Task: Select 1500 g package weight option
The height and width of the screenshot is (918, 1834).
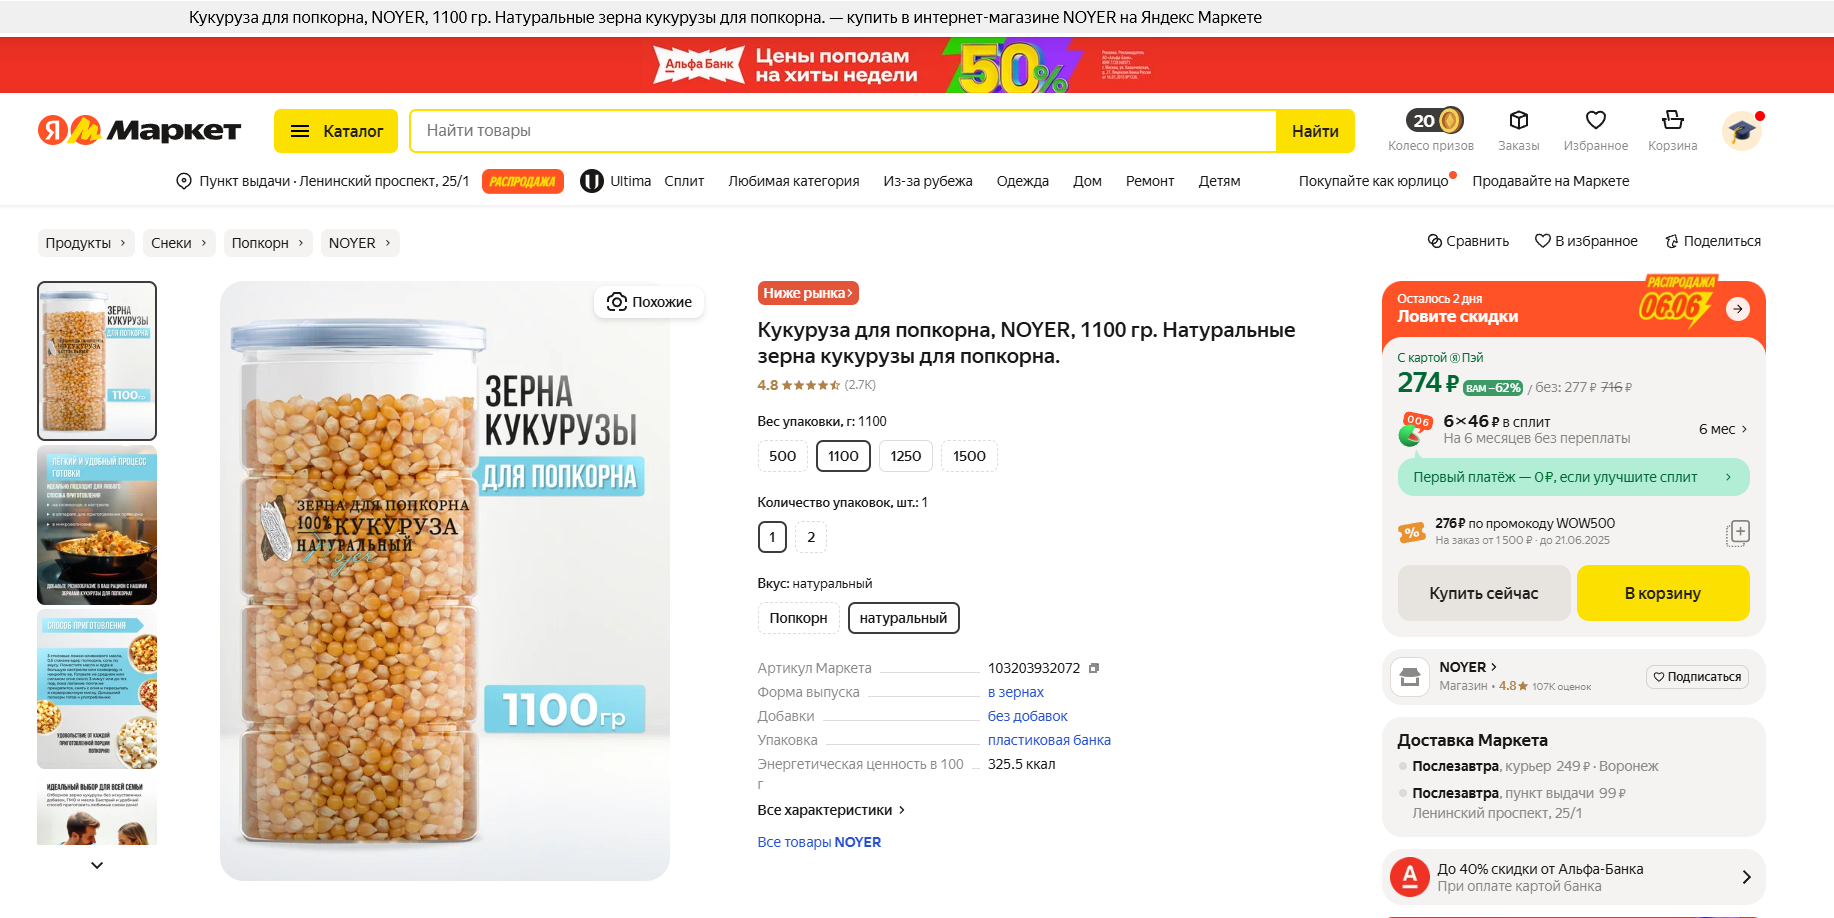Action: (968, 456)
